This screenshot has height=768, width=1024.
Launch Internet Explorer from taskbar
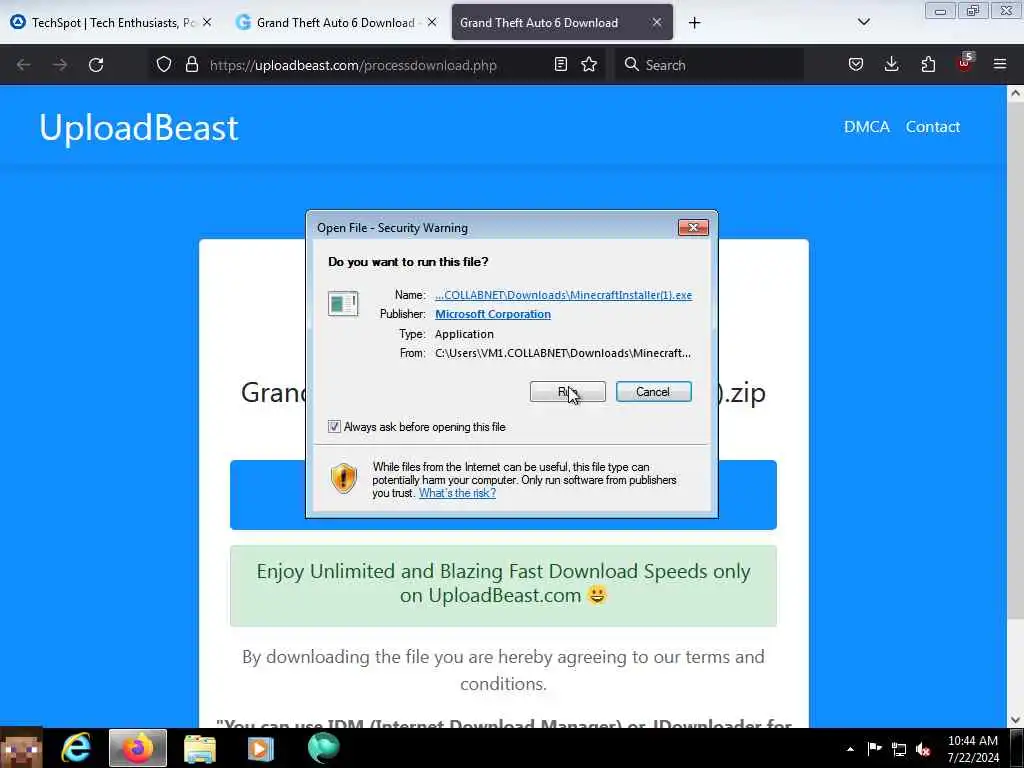pyautogui.click(x=76, y=748)
